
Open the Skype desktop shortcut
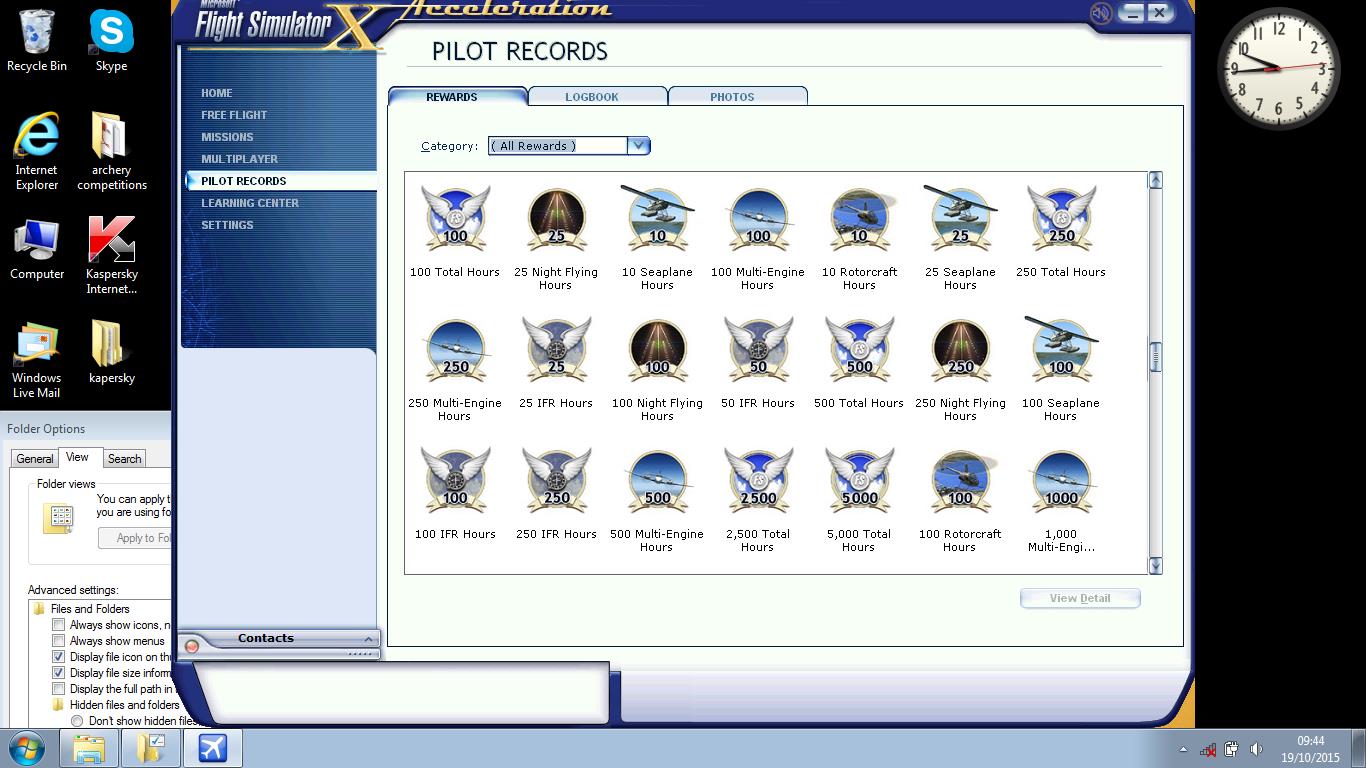111,41
